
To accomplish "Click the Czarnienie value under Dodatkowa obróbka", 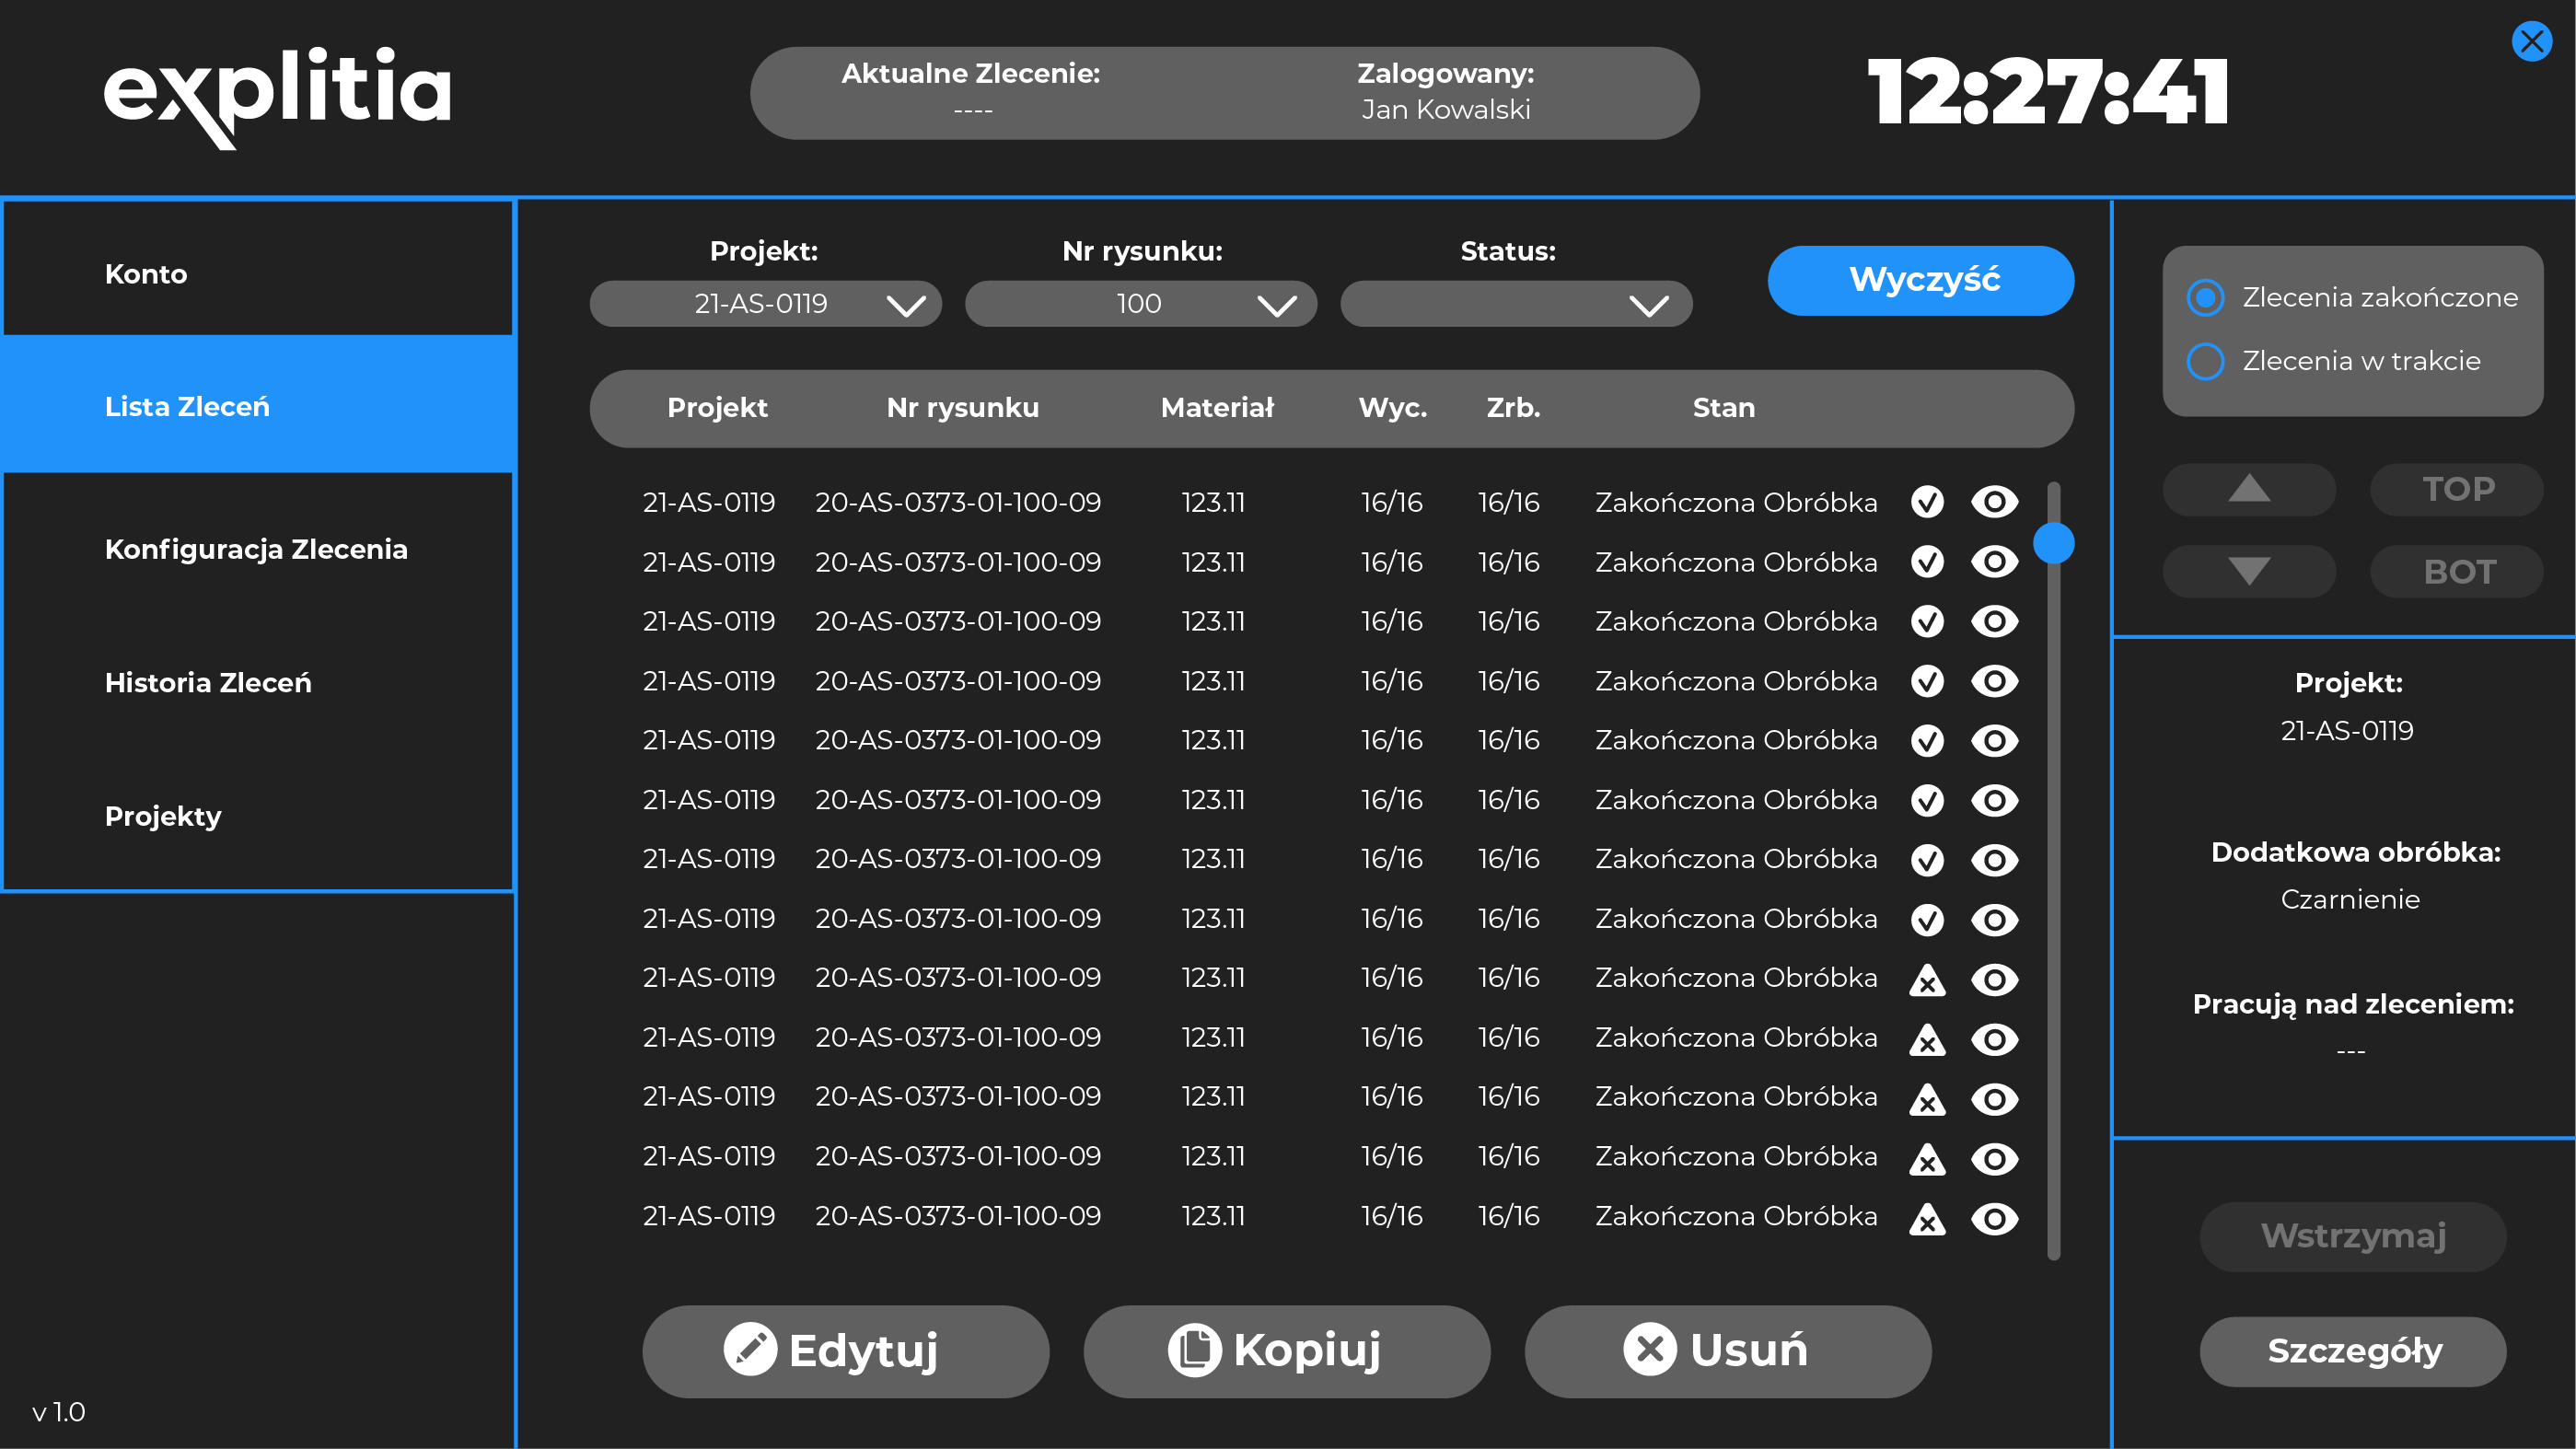I will [2349, 899].
